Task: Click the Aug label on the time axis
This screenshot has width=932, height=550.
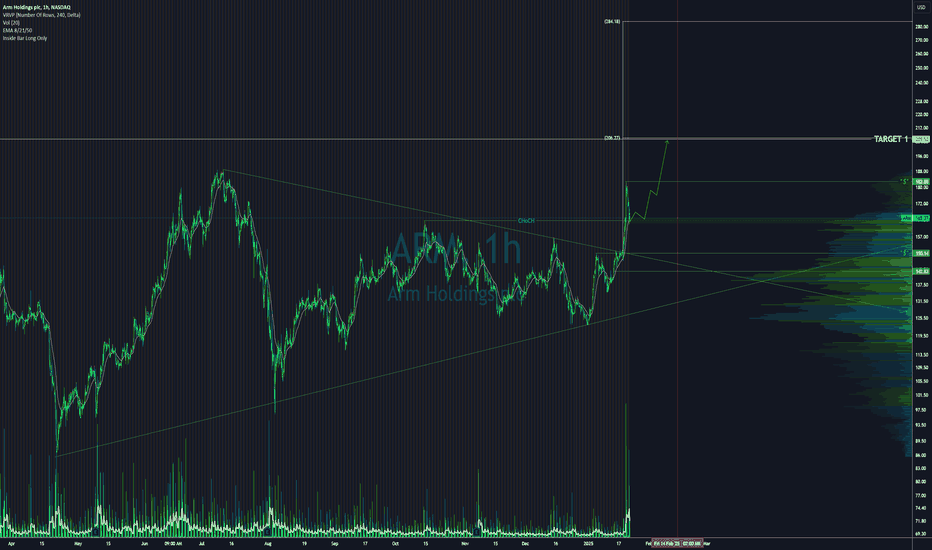Action: 267,543
